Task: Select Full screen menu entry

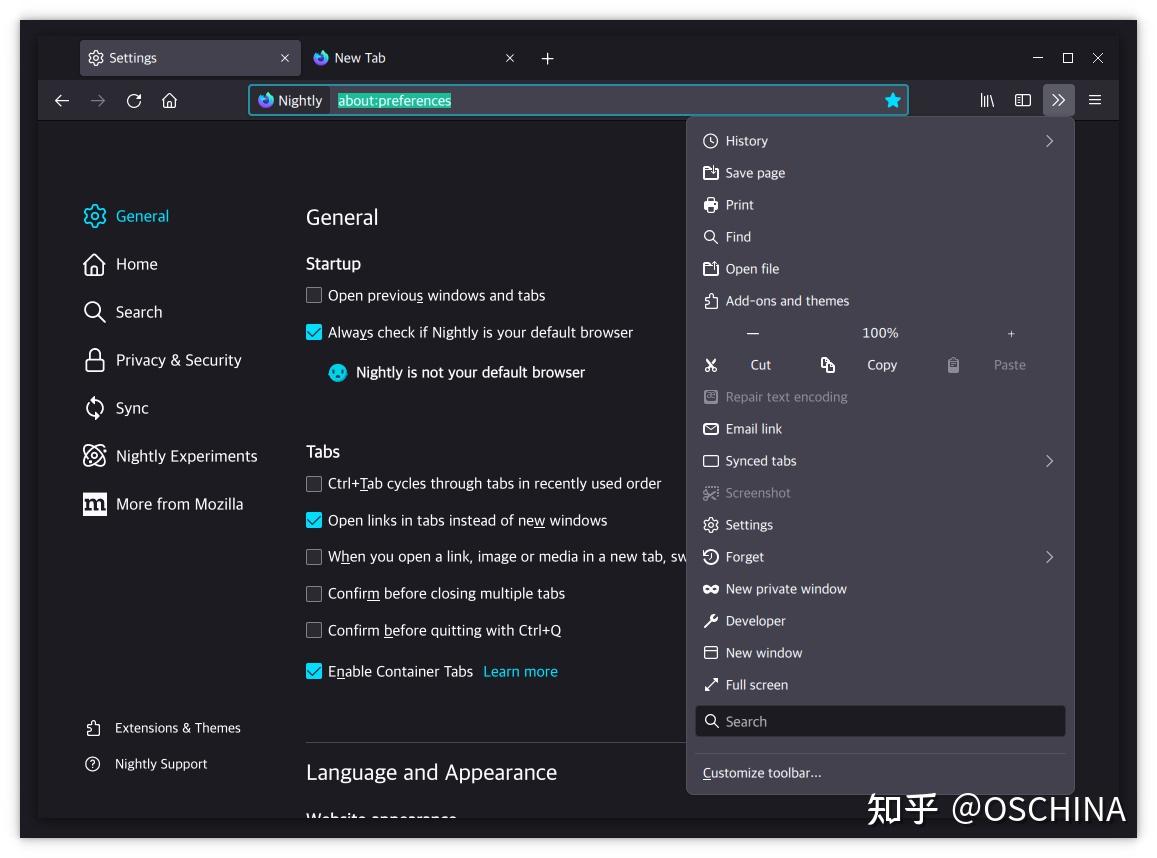Action: tap(880, 685)
